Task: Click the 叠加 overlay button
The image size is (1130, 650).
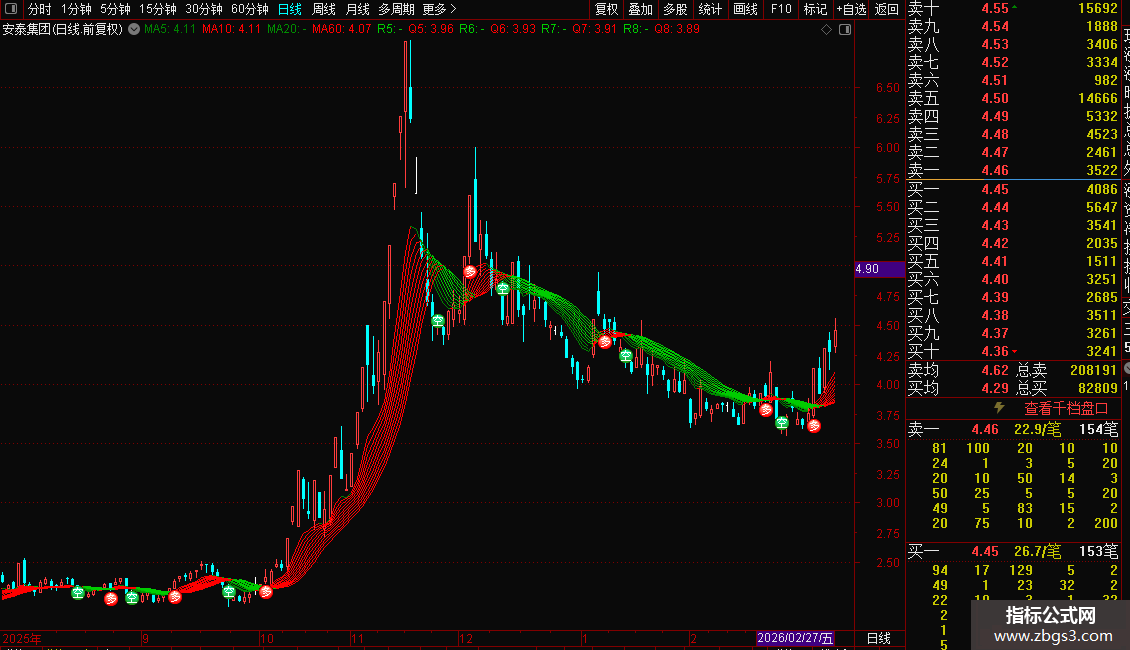Action: pyautogui.click(x=640, y=9)
